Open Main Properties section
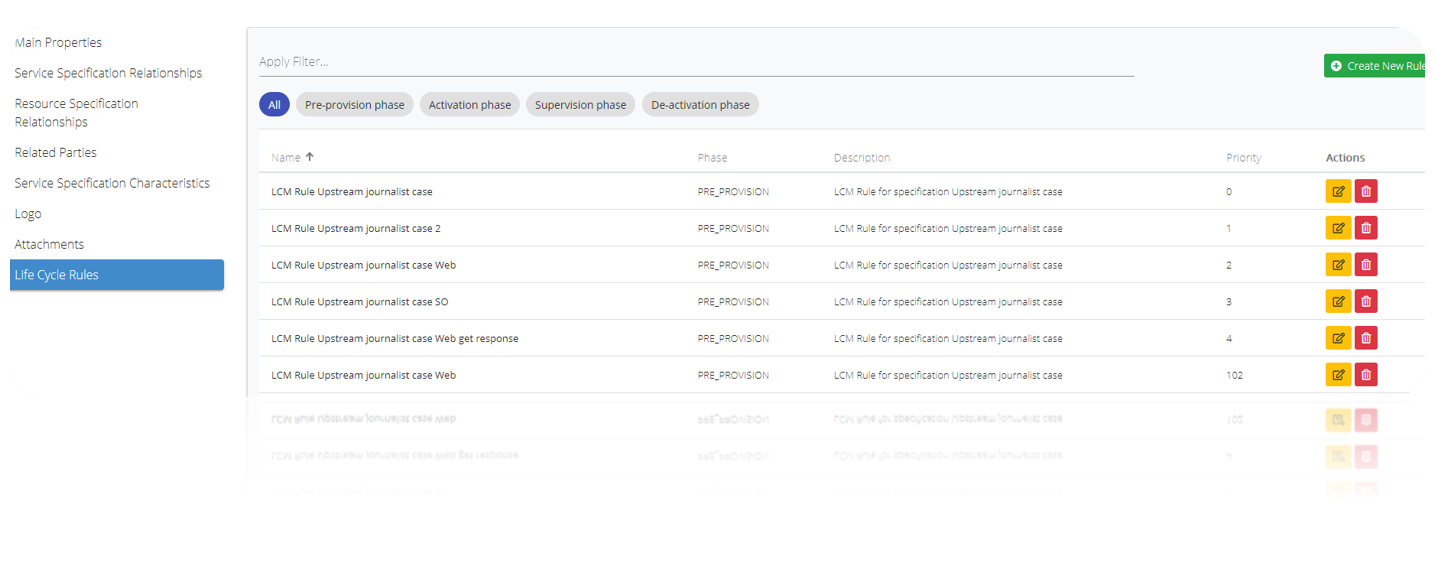 [58, 43]
